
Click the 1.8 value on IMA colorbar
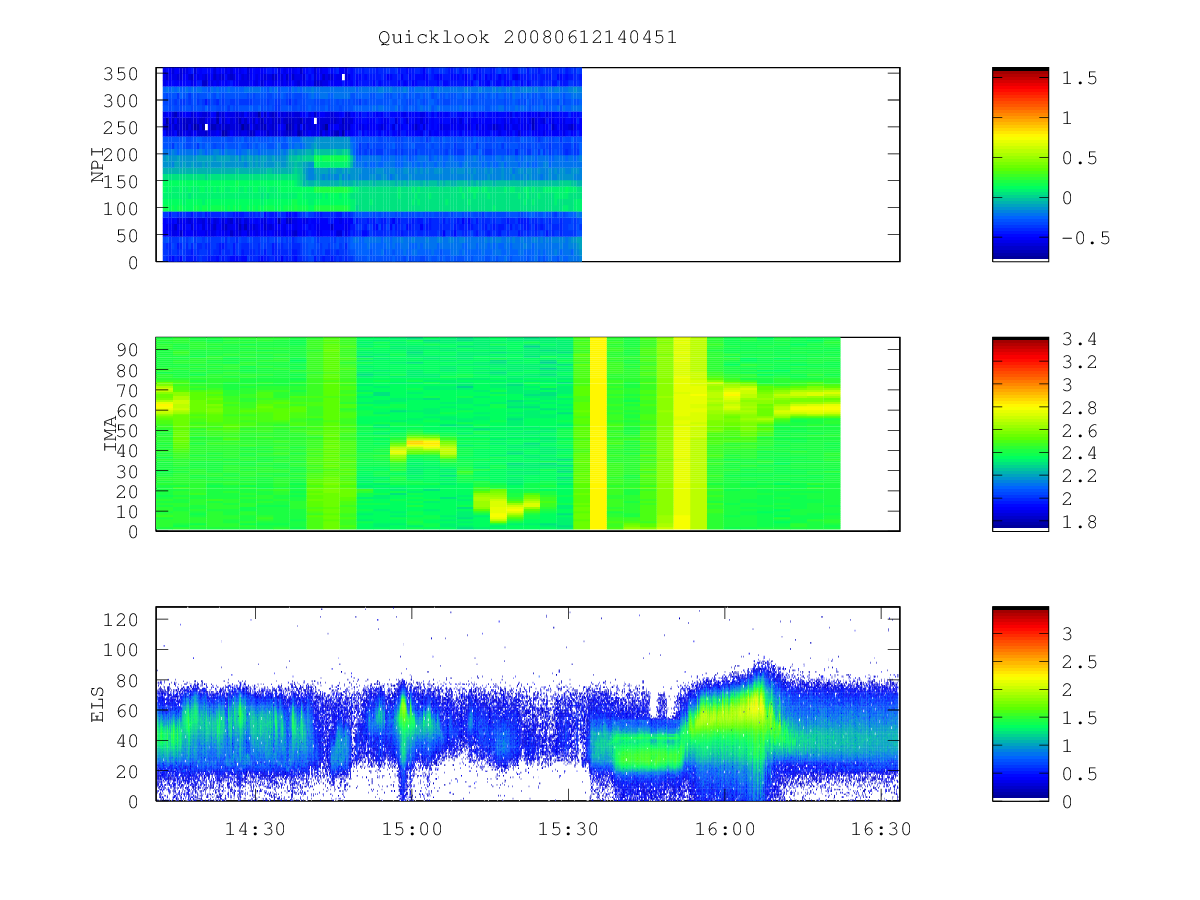pos(1079,521)
